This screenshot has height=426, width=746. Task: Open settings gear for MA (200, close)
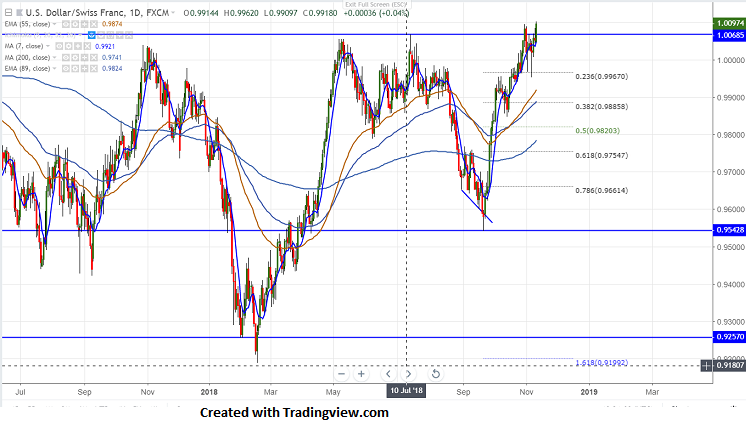tap(75, 57)
